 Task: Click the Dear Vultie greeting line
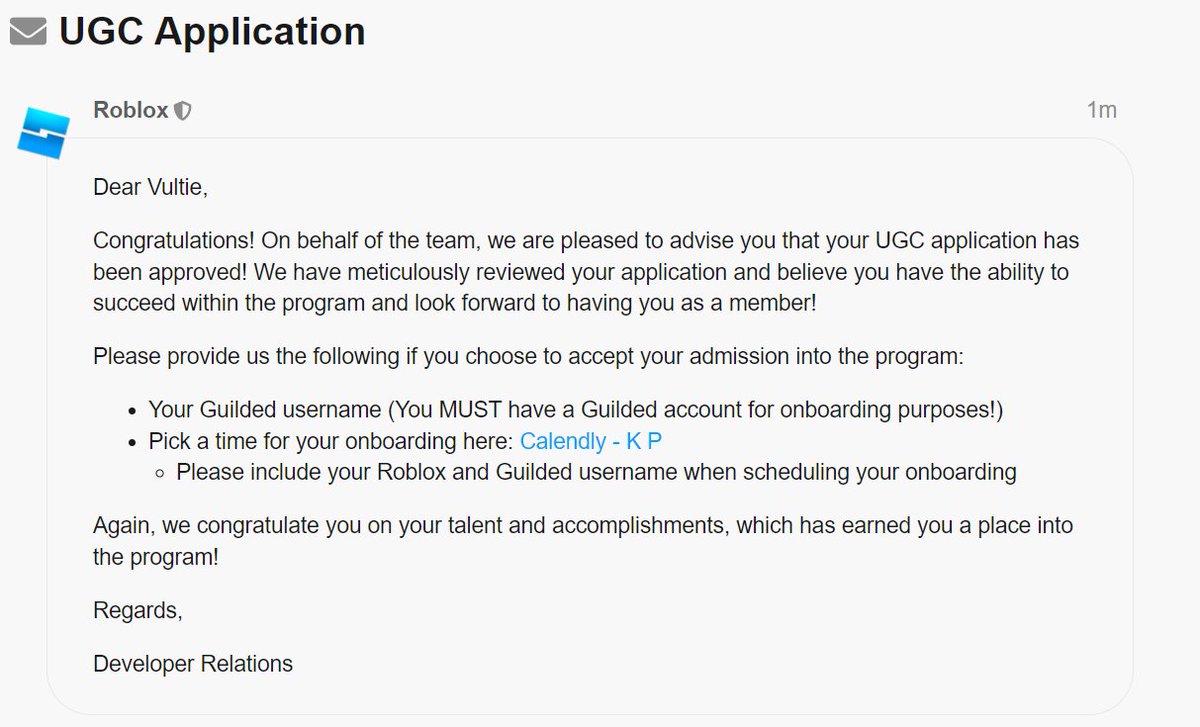coord(150,187)
